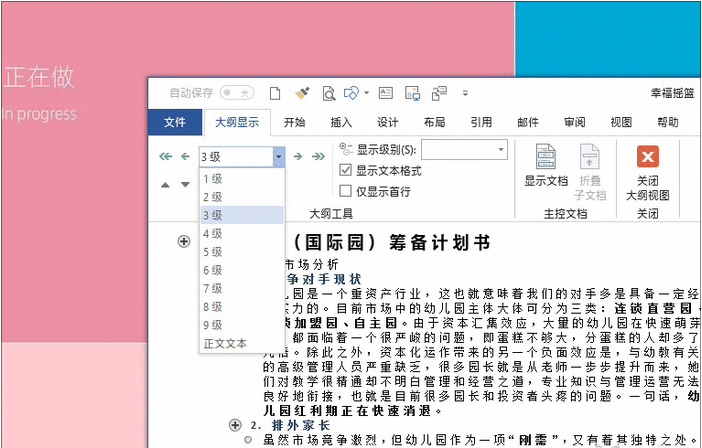Switch to the 引用 tab
Screen dimensions: 702x448
tap(481, 122)
